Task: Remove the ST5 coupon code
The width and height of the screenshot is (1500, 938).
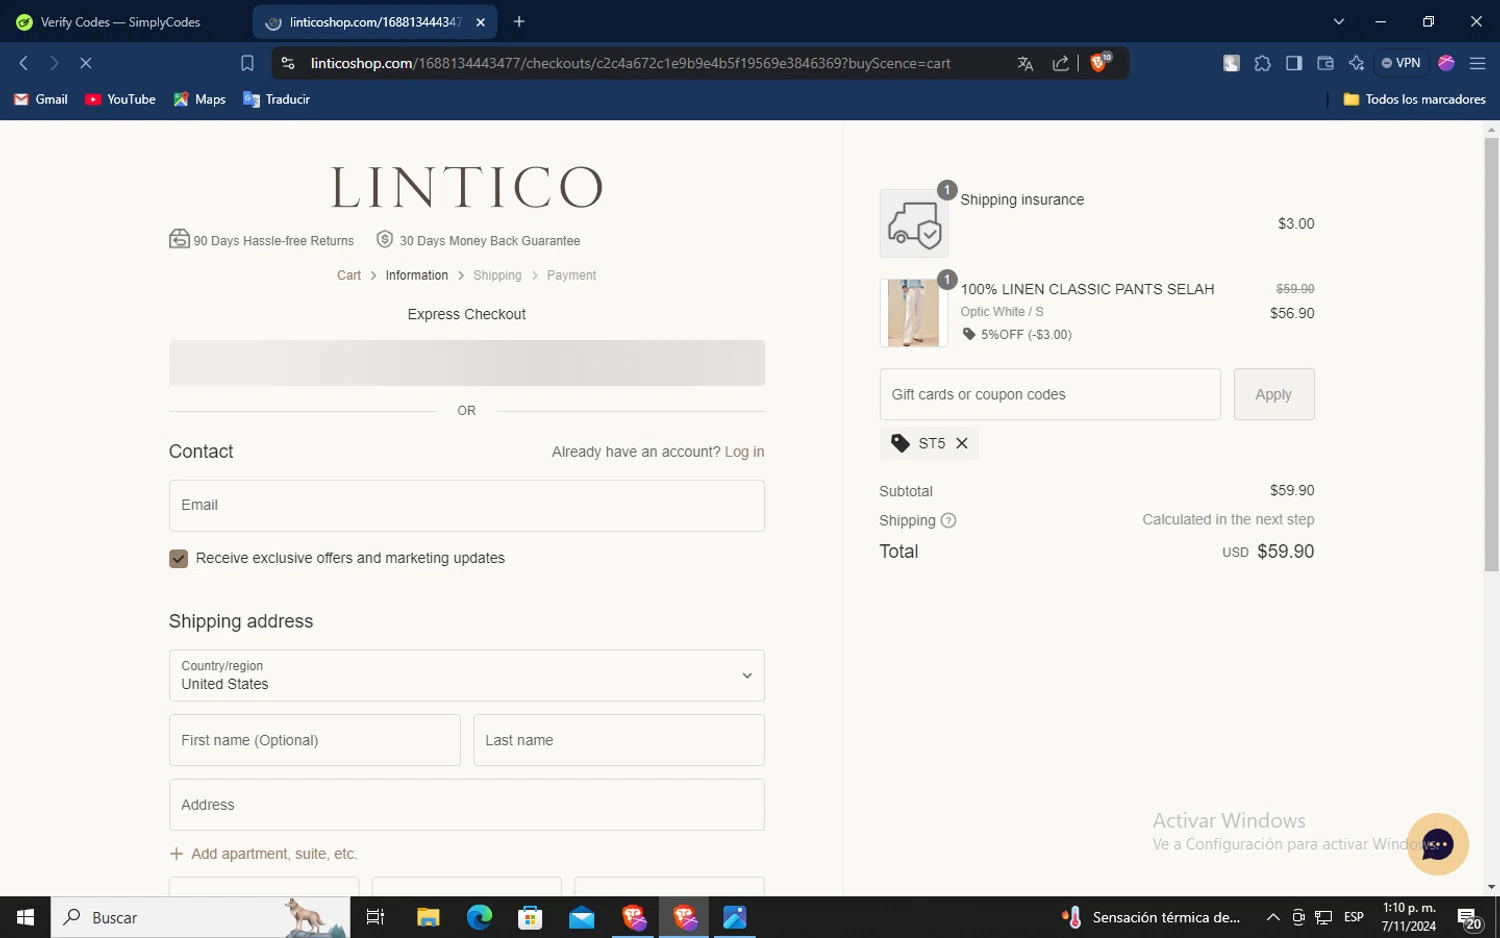Action: coord(962,443)
